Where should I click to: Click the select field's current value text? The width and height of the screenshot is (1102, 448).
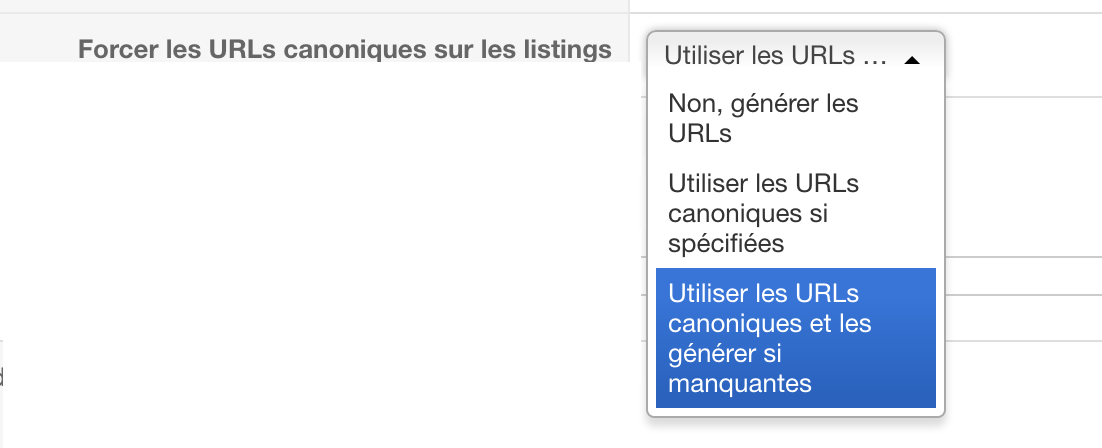click(x=775, y=56)
